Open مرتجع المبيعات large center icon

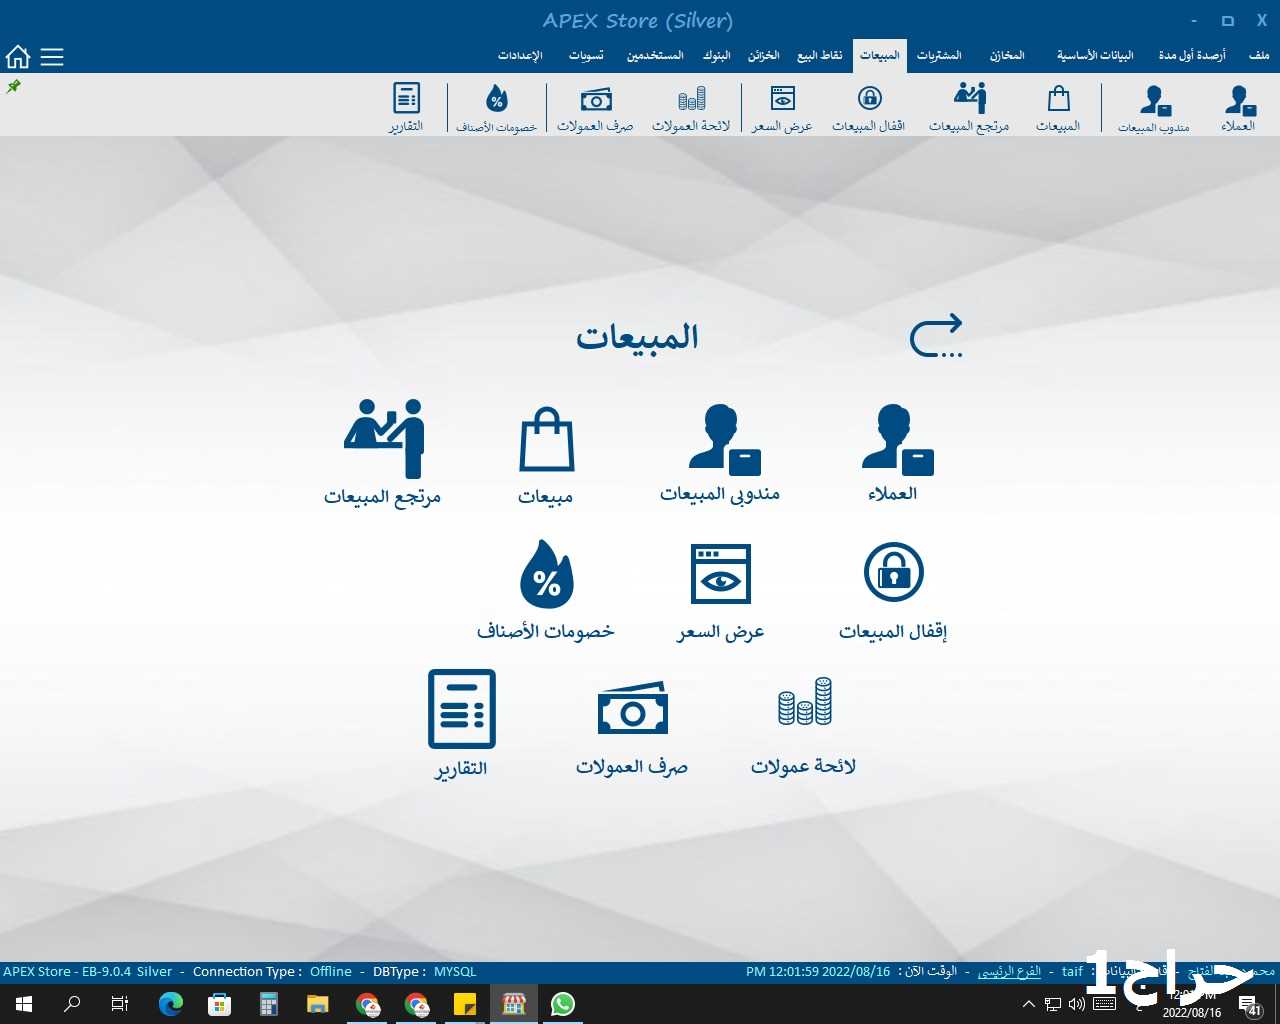(x=384, y=440)
